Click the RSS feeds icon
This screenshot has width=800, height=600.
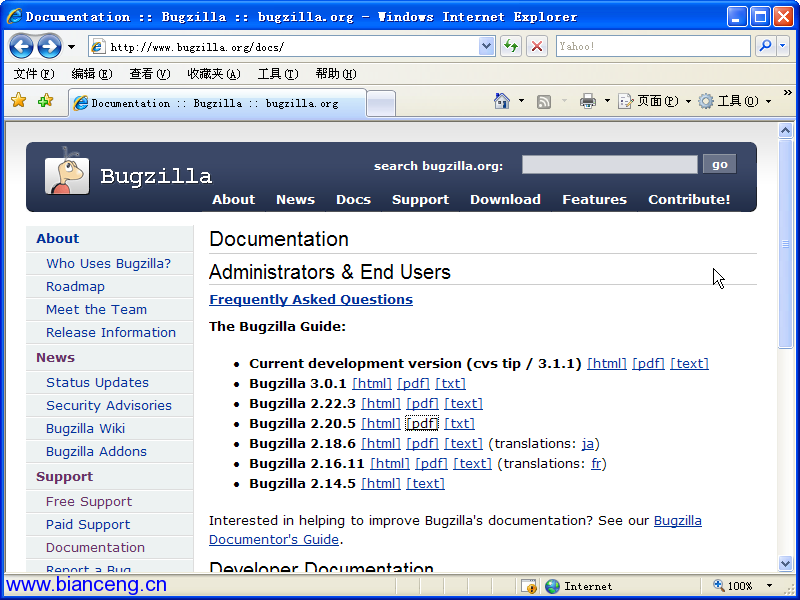tap(544, 102)
